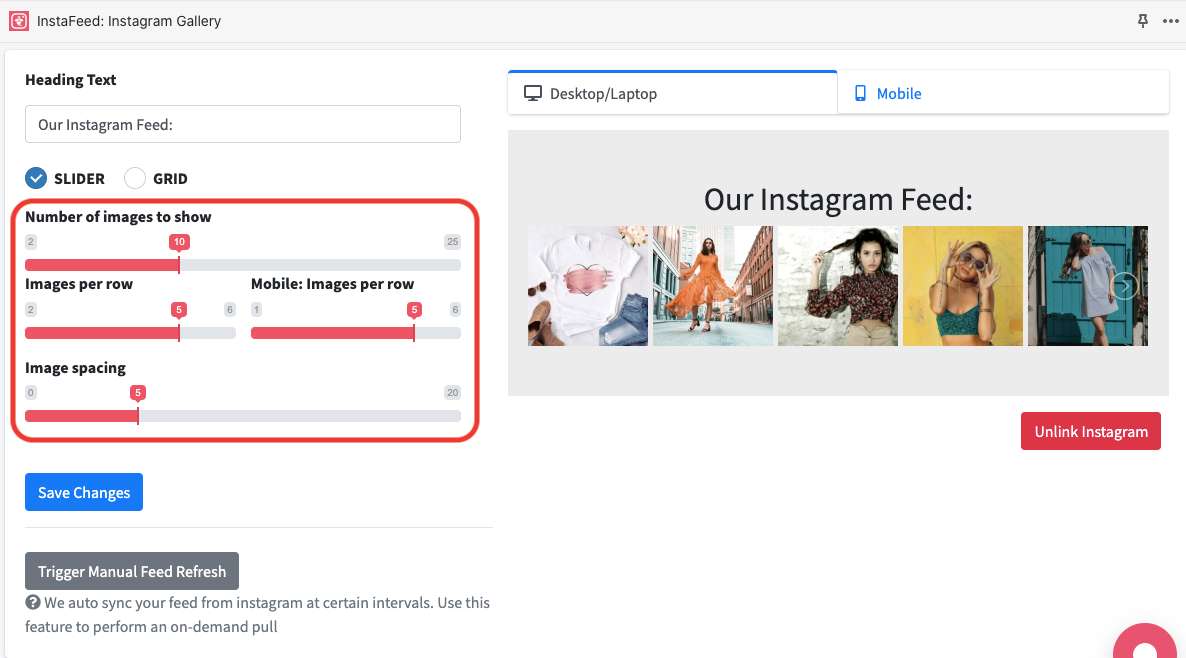Click the Save Changes button

point(84,492)
